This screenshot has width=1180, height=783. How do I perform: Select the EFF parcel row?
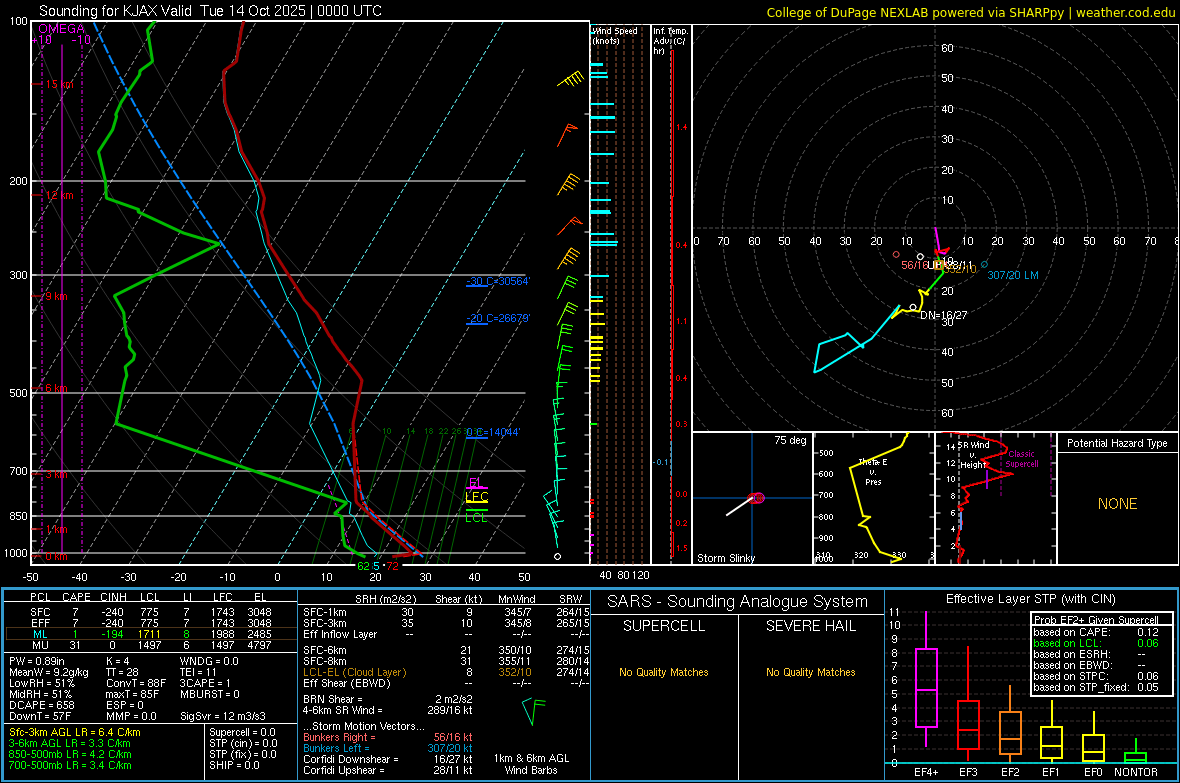pos(151,623)
